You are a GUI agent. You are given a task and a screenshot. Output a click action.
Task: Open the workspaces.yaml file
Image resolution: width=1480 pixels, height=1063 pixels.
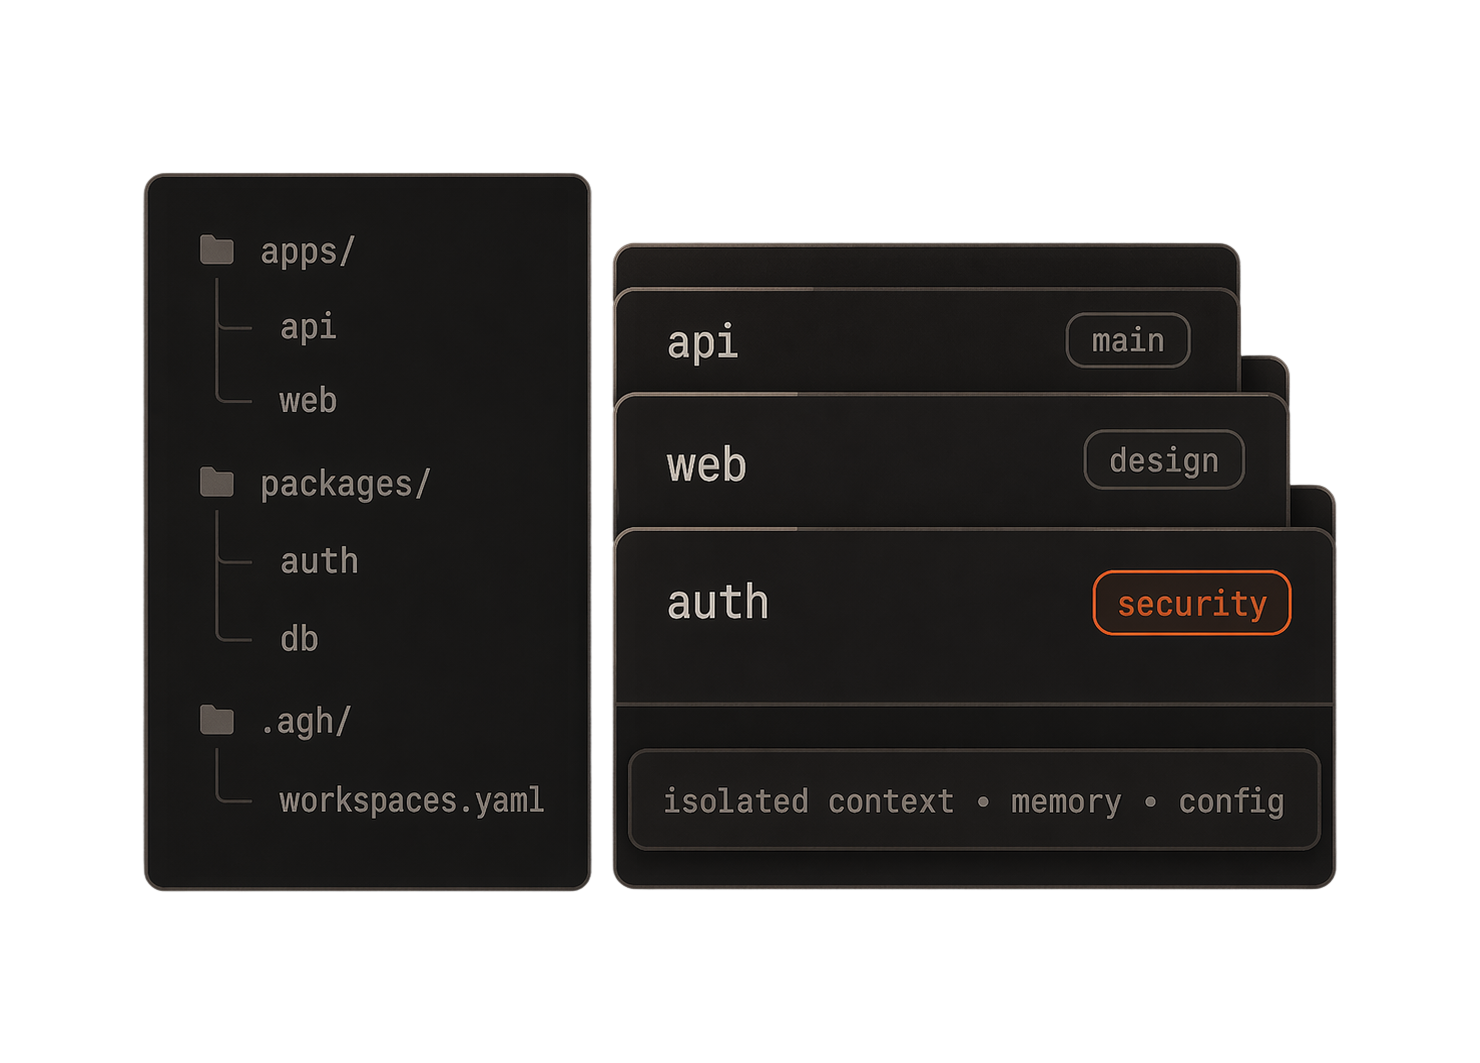[x=412, y=800]
